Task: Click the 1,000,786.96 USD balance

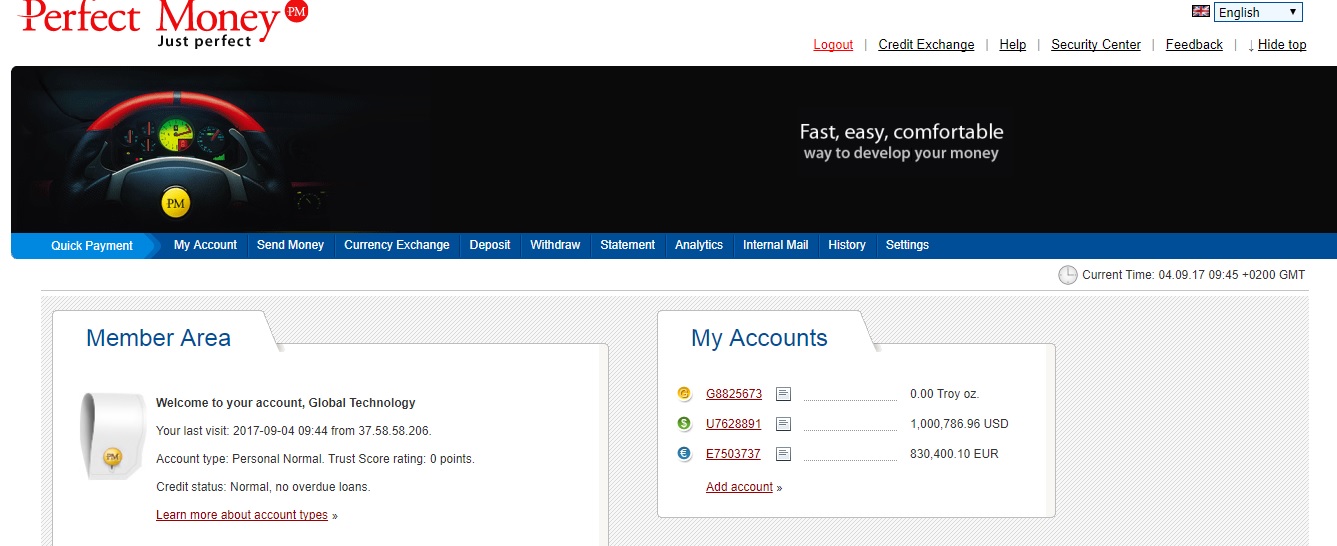Action: (959, 424)
